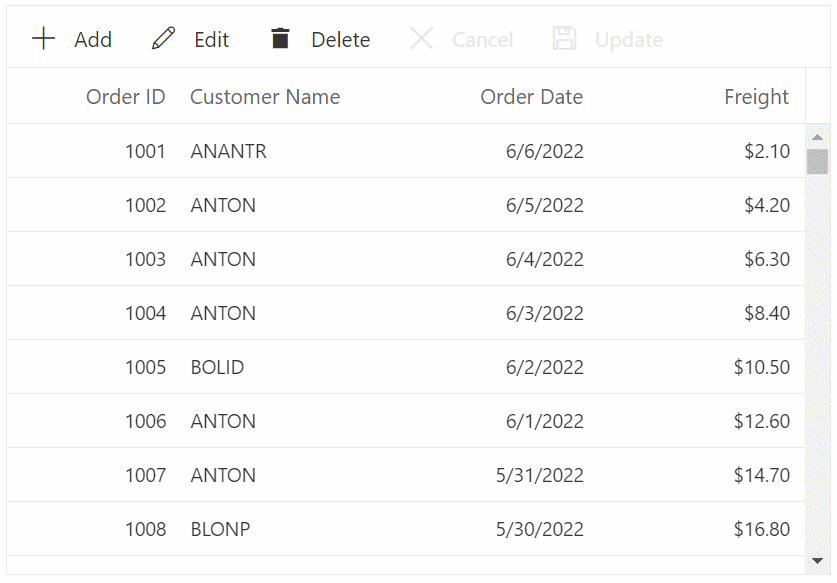Click the Cancel X icon
The image size is (837, 583).
point(422,39)
